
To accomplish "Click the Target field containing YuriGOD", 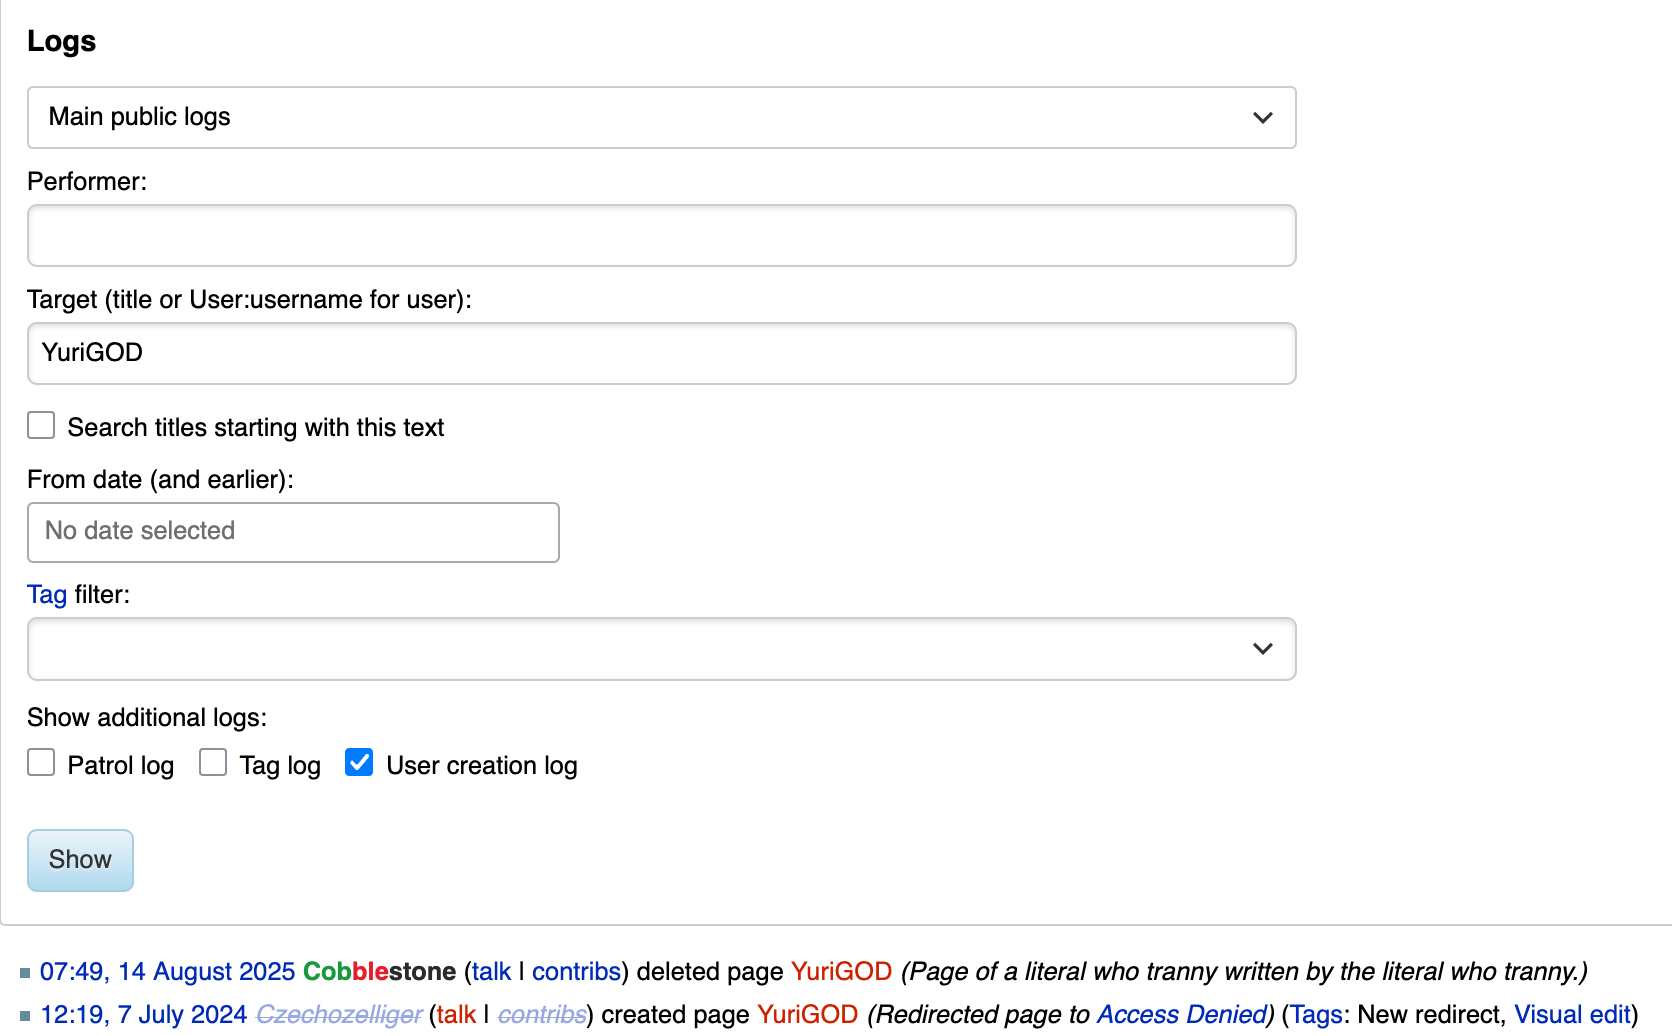I will click(661, 353).
